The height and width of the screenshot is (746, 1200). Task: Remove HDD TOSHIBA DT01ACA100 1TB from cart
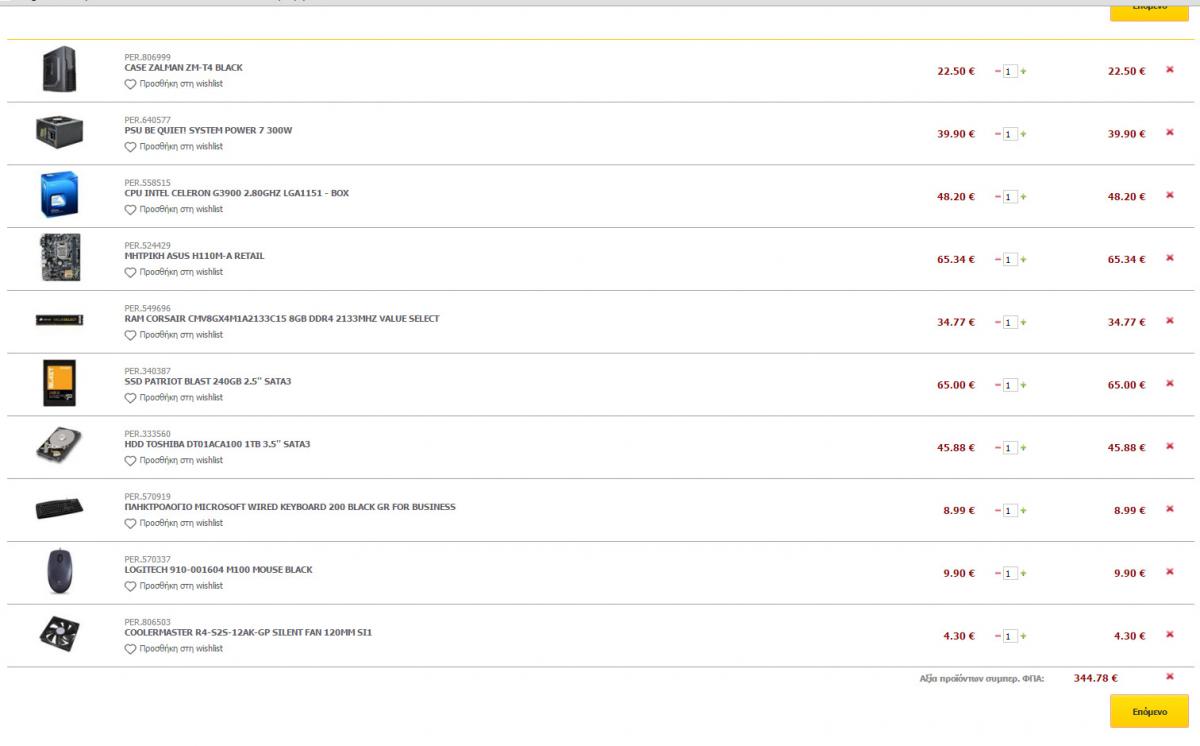(x=1170, y=446)
